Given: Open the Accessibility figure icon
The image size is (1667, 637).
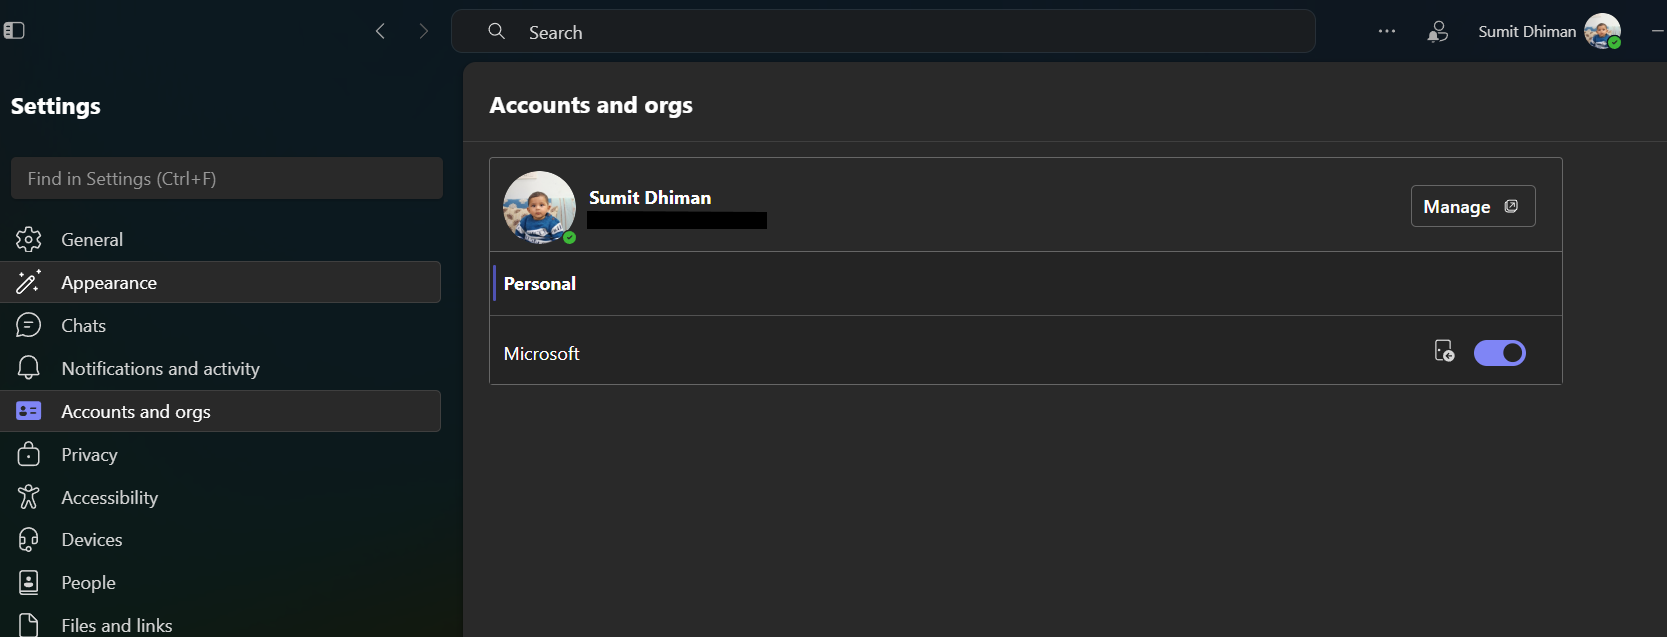Looking at the screenshot, I should coord(28,497).
